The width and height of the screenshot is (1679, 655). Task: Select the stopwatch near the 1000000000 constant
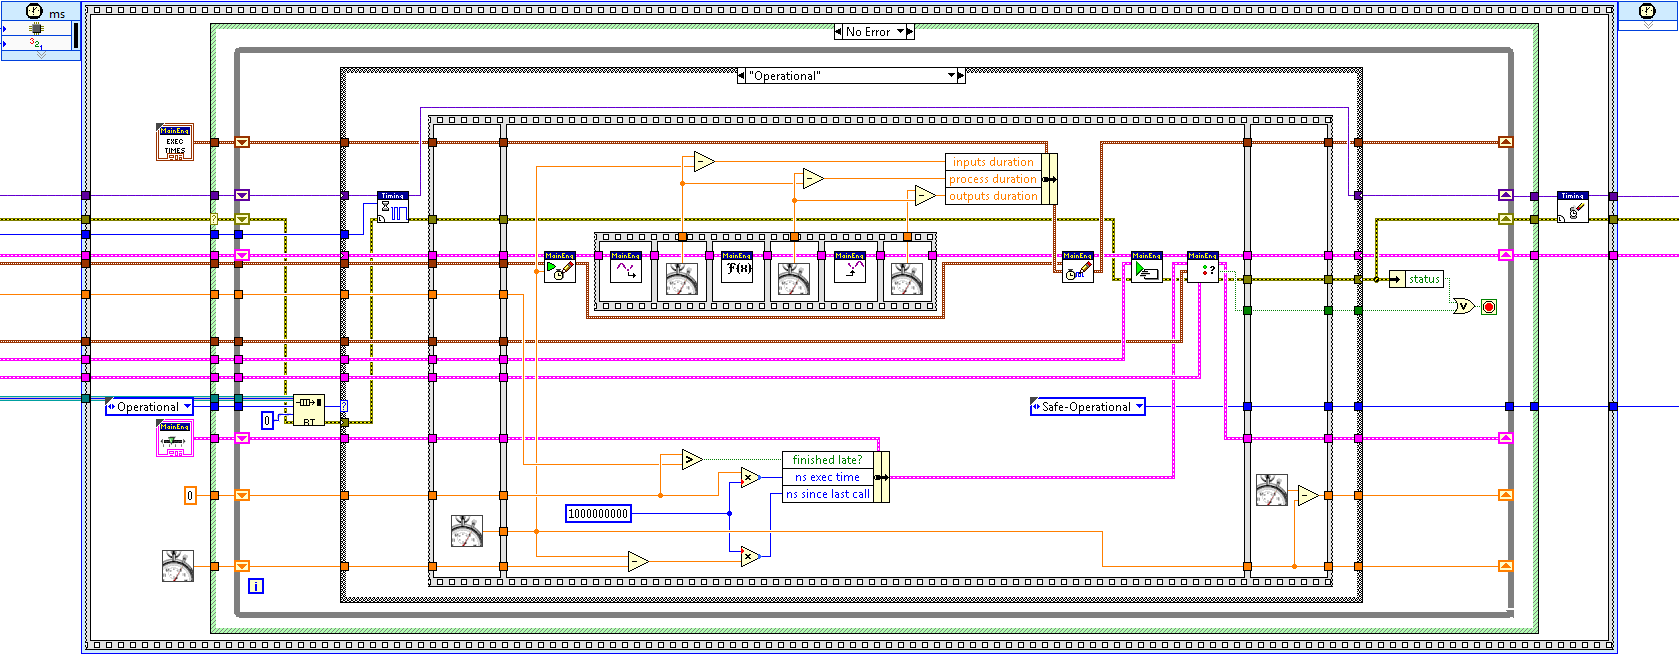467,531
